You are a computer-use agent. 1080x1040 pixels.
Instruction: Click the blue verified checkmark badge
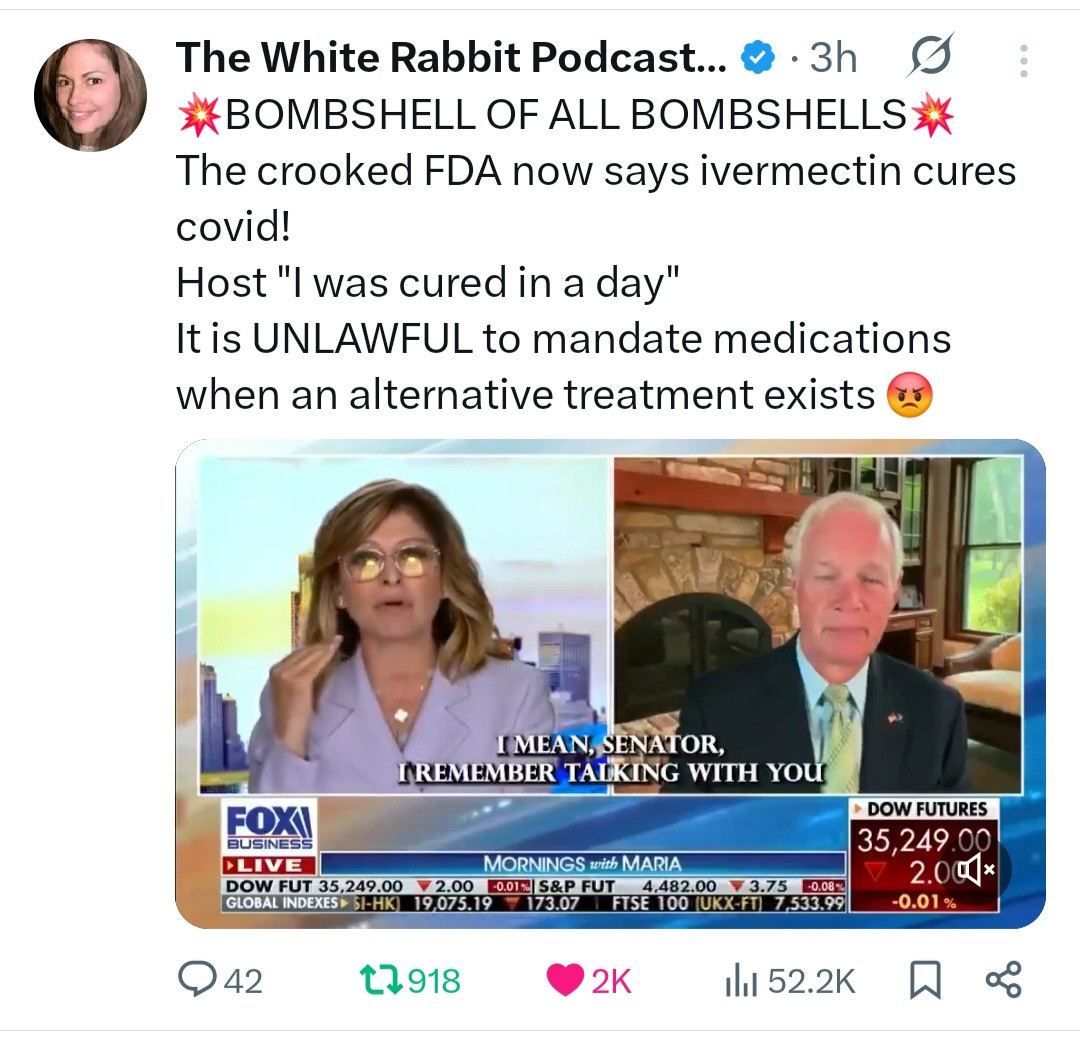tap(758, 57)
